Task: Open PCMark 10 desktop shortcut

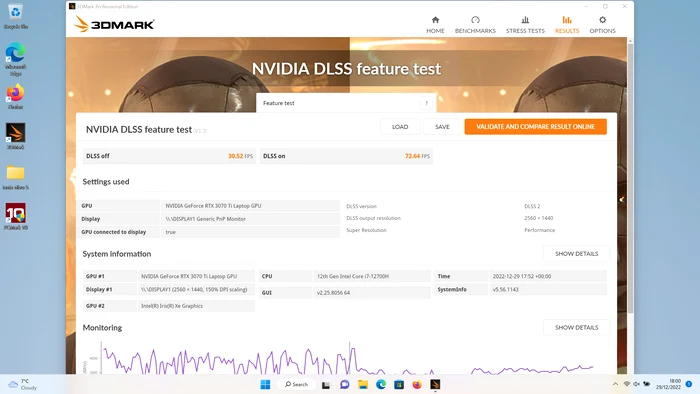Action: click(16, 217)
